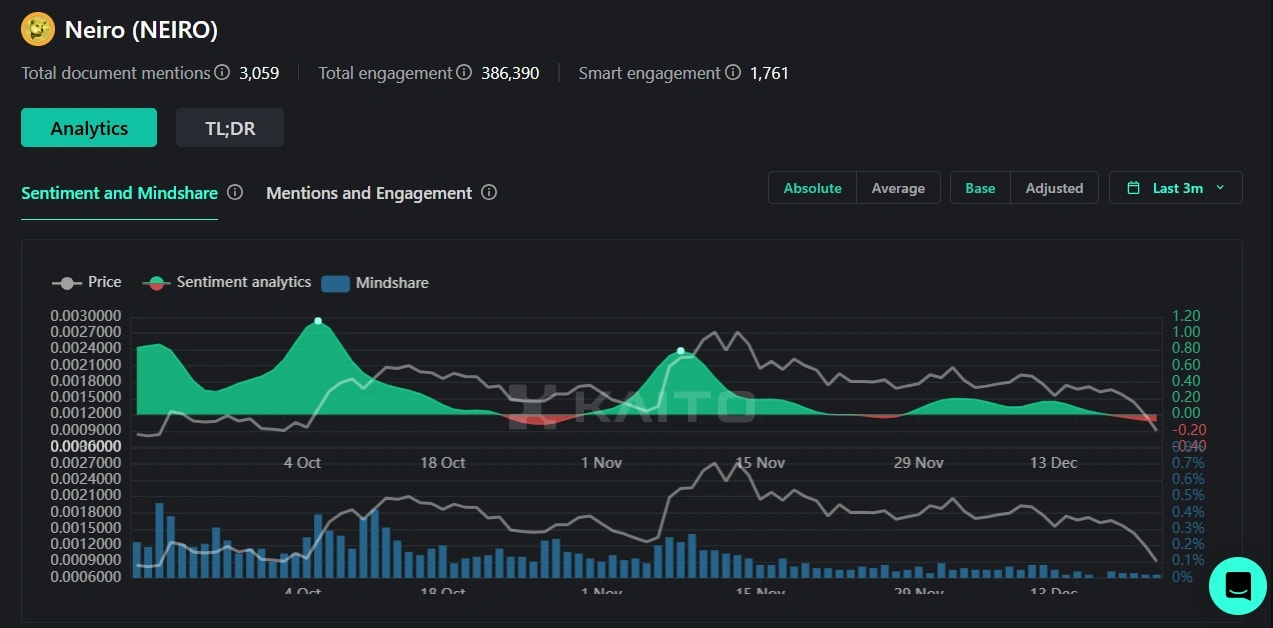The height and width of the screenshot is (628, 1273).
Task: Click info icon next to Mentions and Engagement
Action: [489, 192]
